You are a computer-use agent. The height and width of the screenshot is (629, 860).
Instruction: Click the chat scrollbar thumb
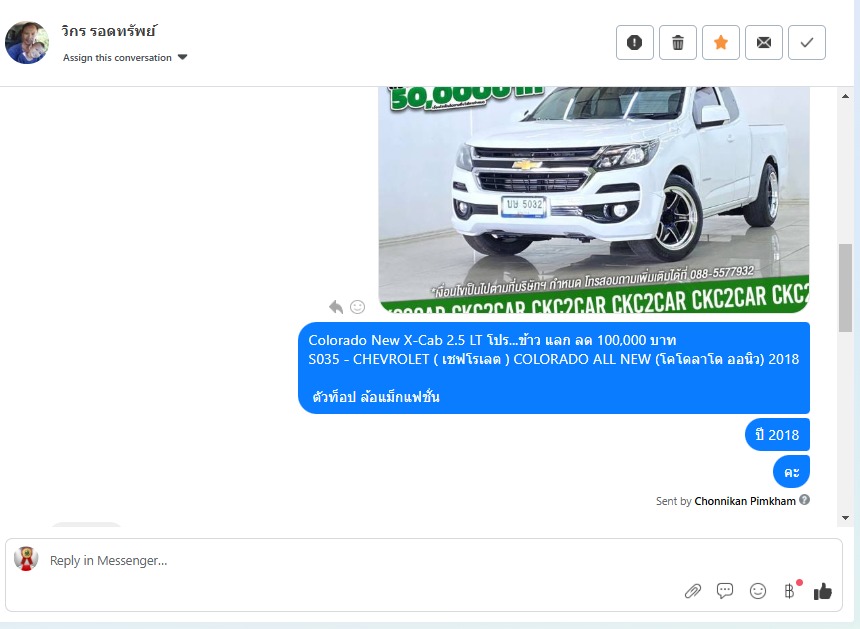(845, 287)
